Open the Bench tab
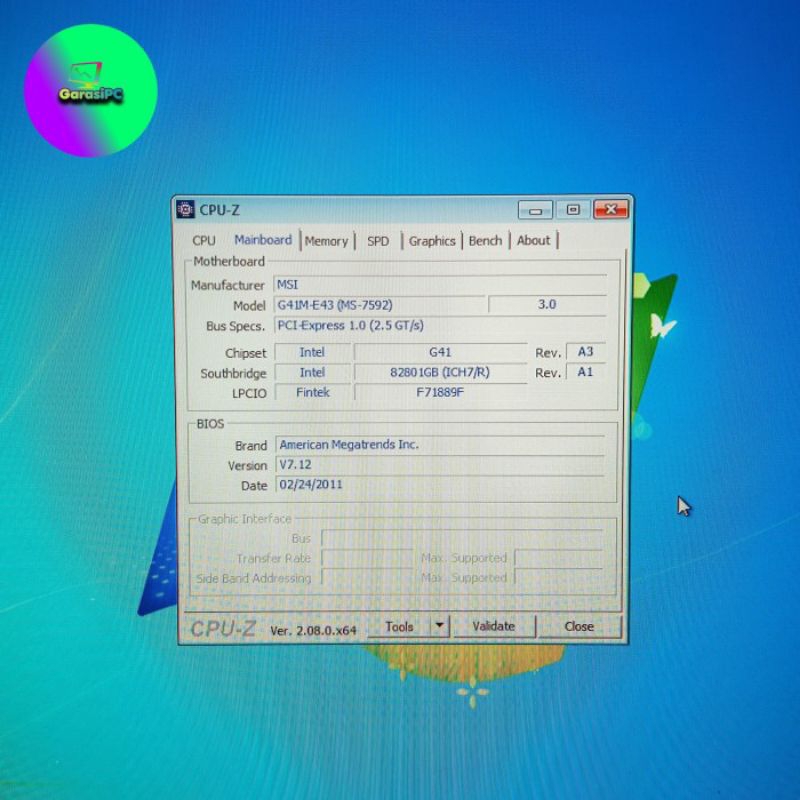Viewport: 800px width, 800px height. click(x=485, y=241)
